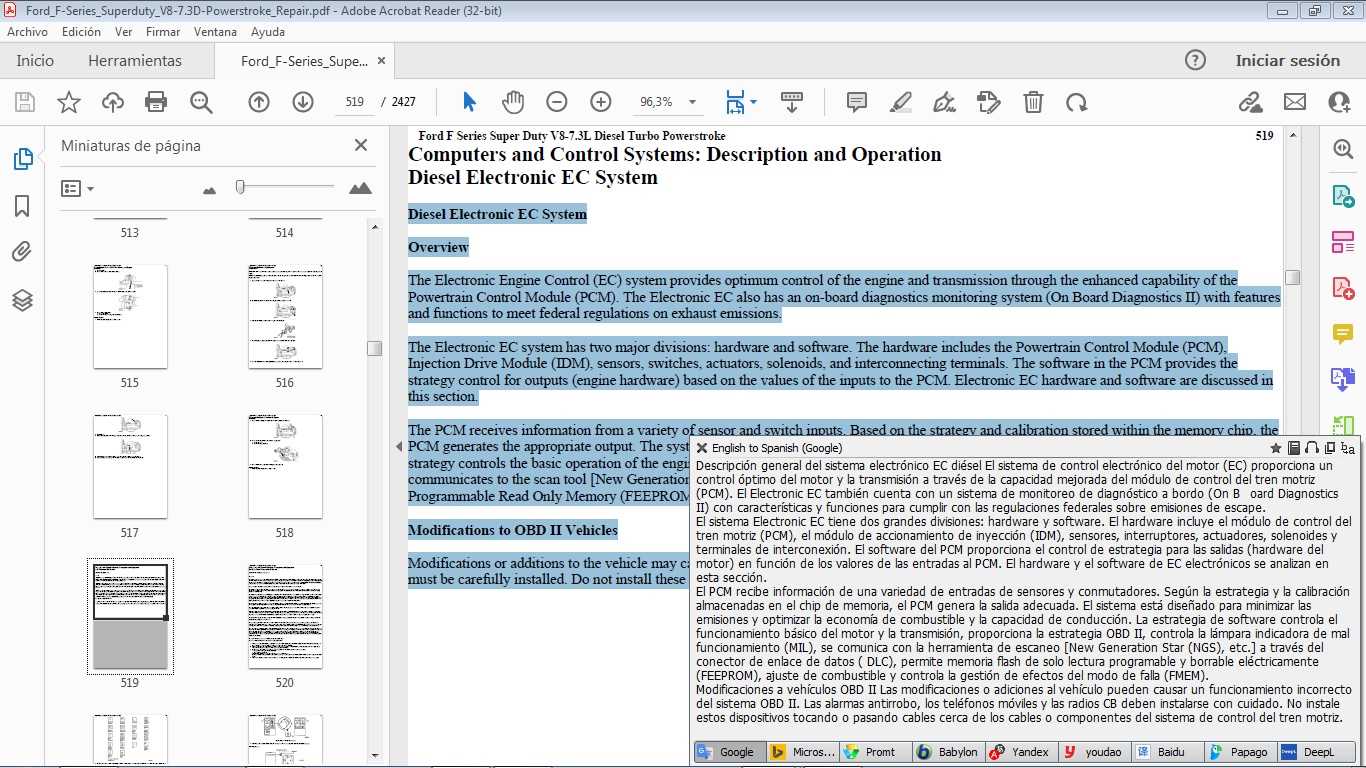Close the Miniaturas de página panel
Image resolution: width=1366 pixels, height=768 pixels.
(x=361, y=145)
